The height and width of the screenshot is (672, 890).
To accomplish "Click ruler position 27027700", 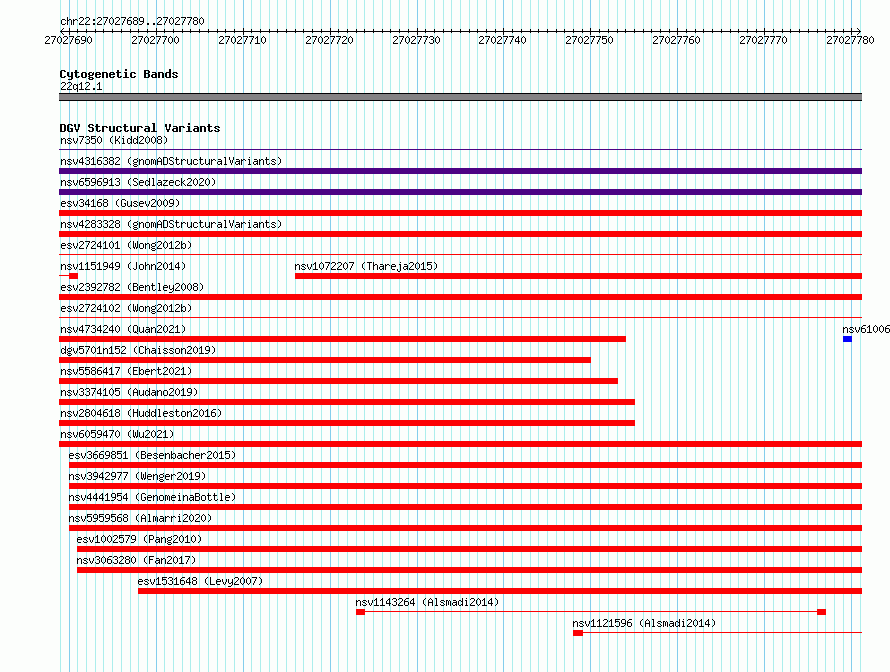I will (x=156, y=40).
